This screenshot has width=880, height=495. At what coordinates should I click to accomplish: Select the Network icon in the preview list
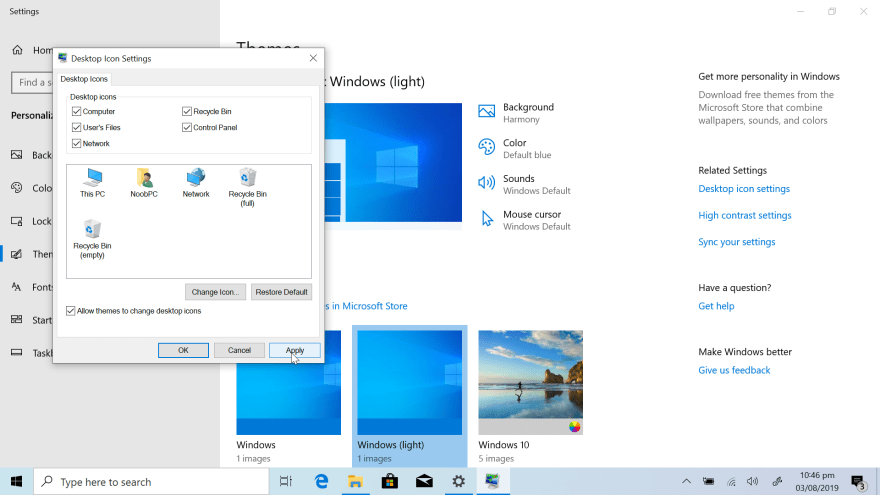coord(196,183)
